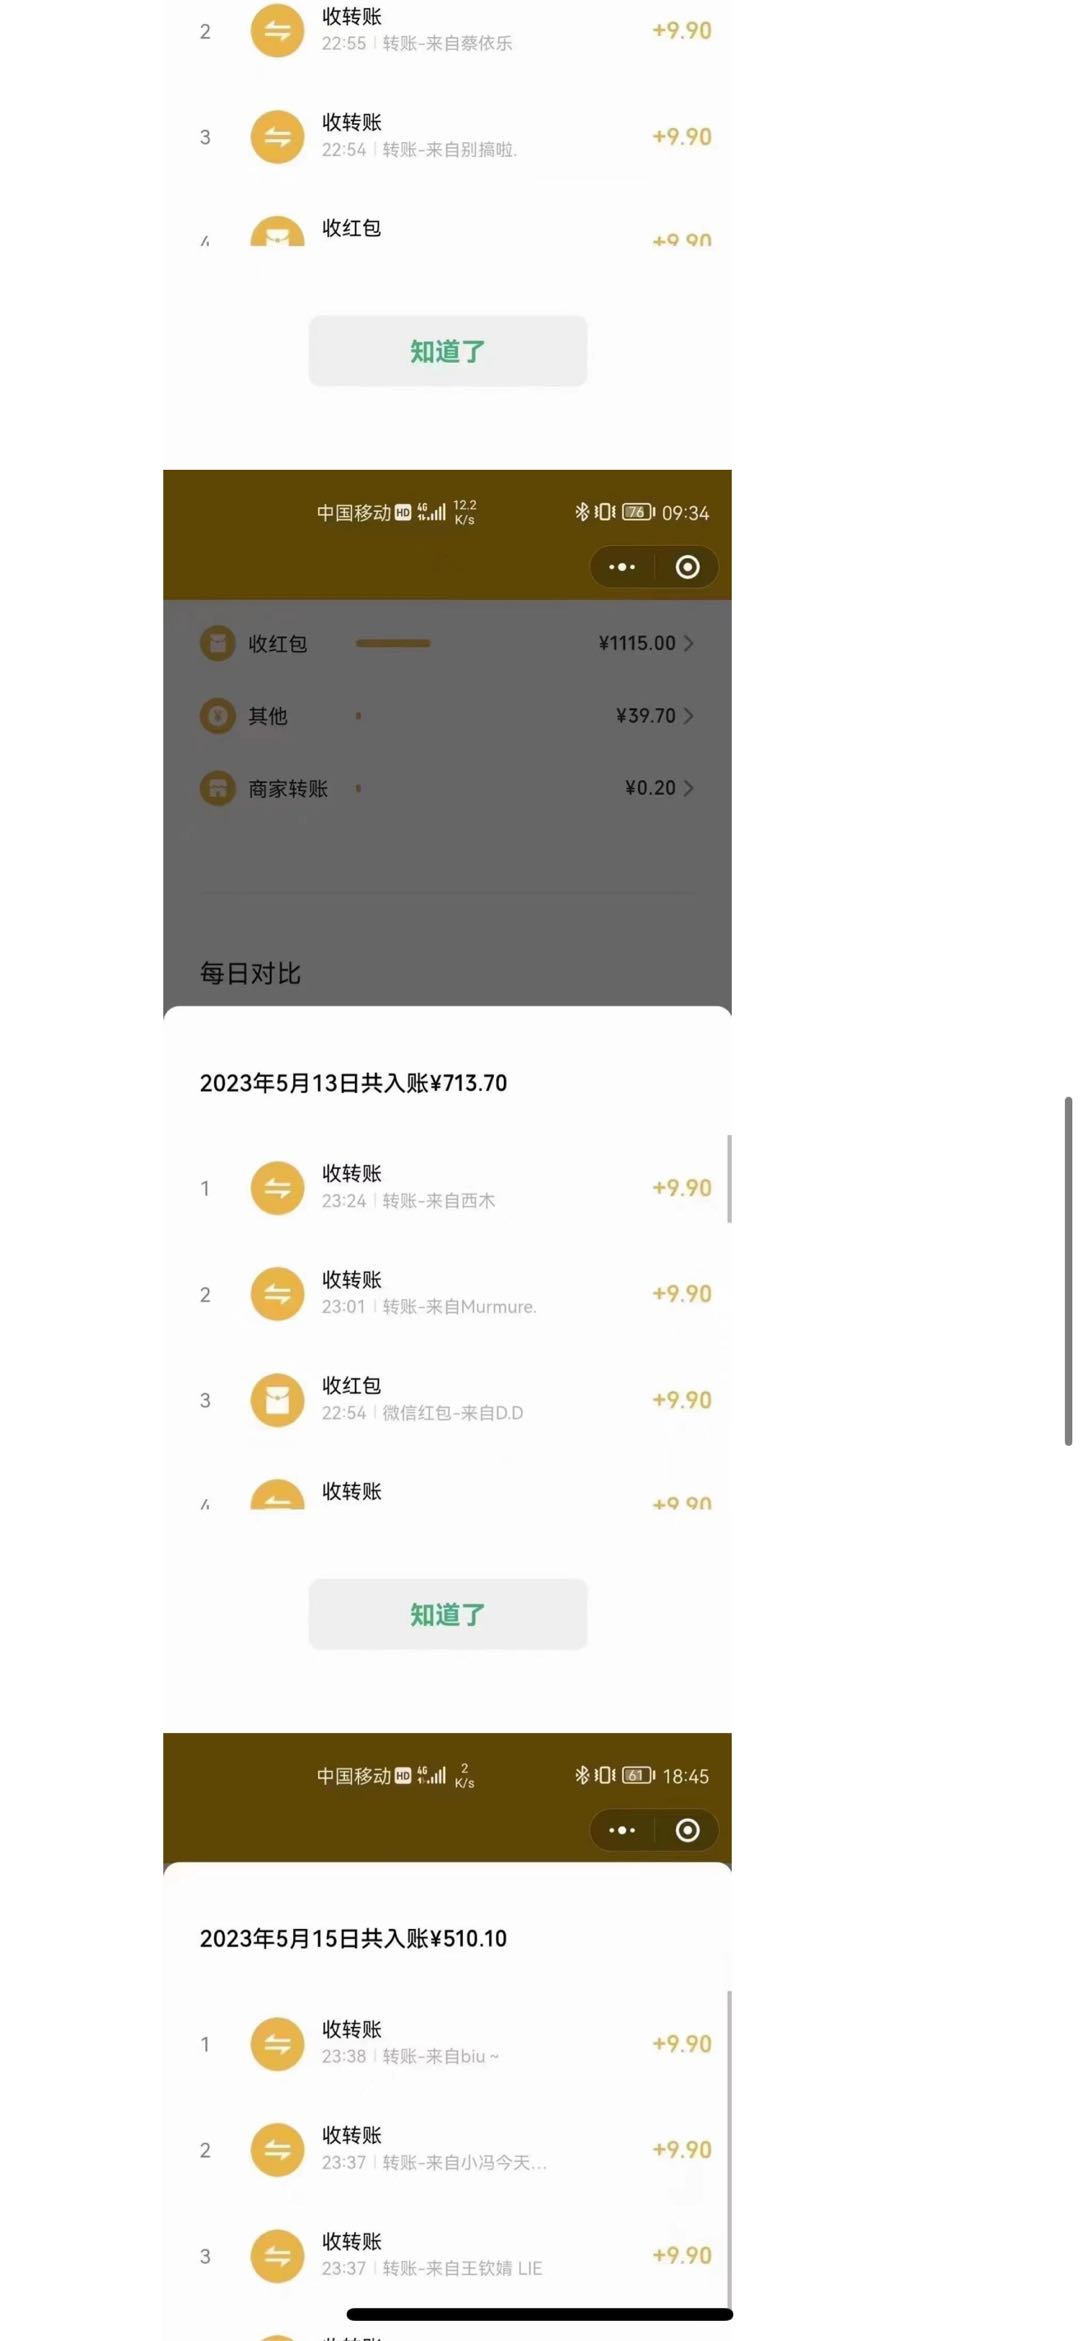Viewport: 1080px width, 2341px height.
Task: Expand 其他 ¥39.70 details chevron
Action: click(689, 716)
